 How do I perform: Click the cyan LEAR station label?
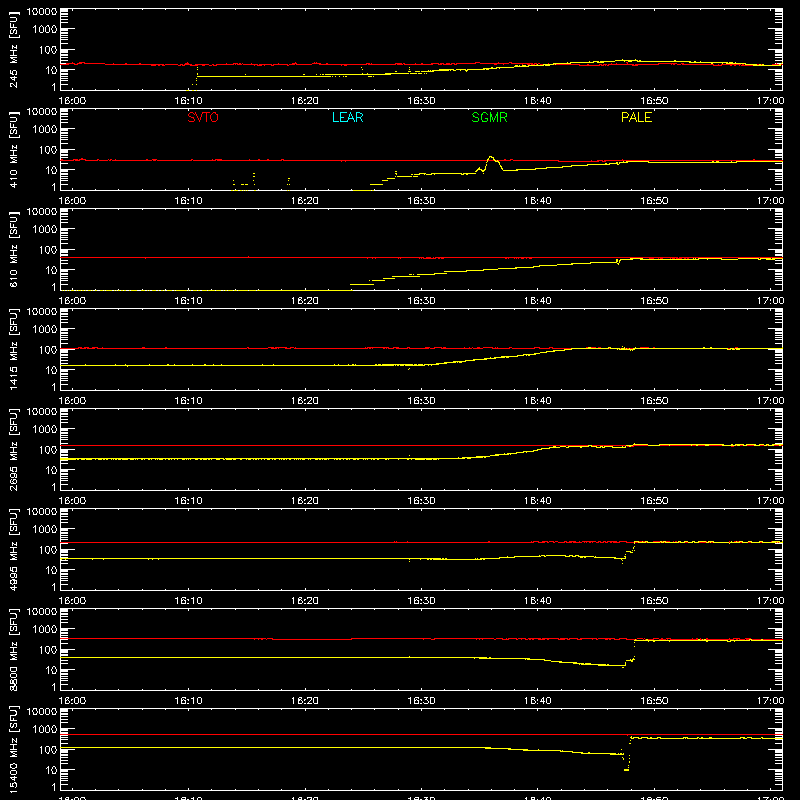tap(347, 117)
